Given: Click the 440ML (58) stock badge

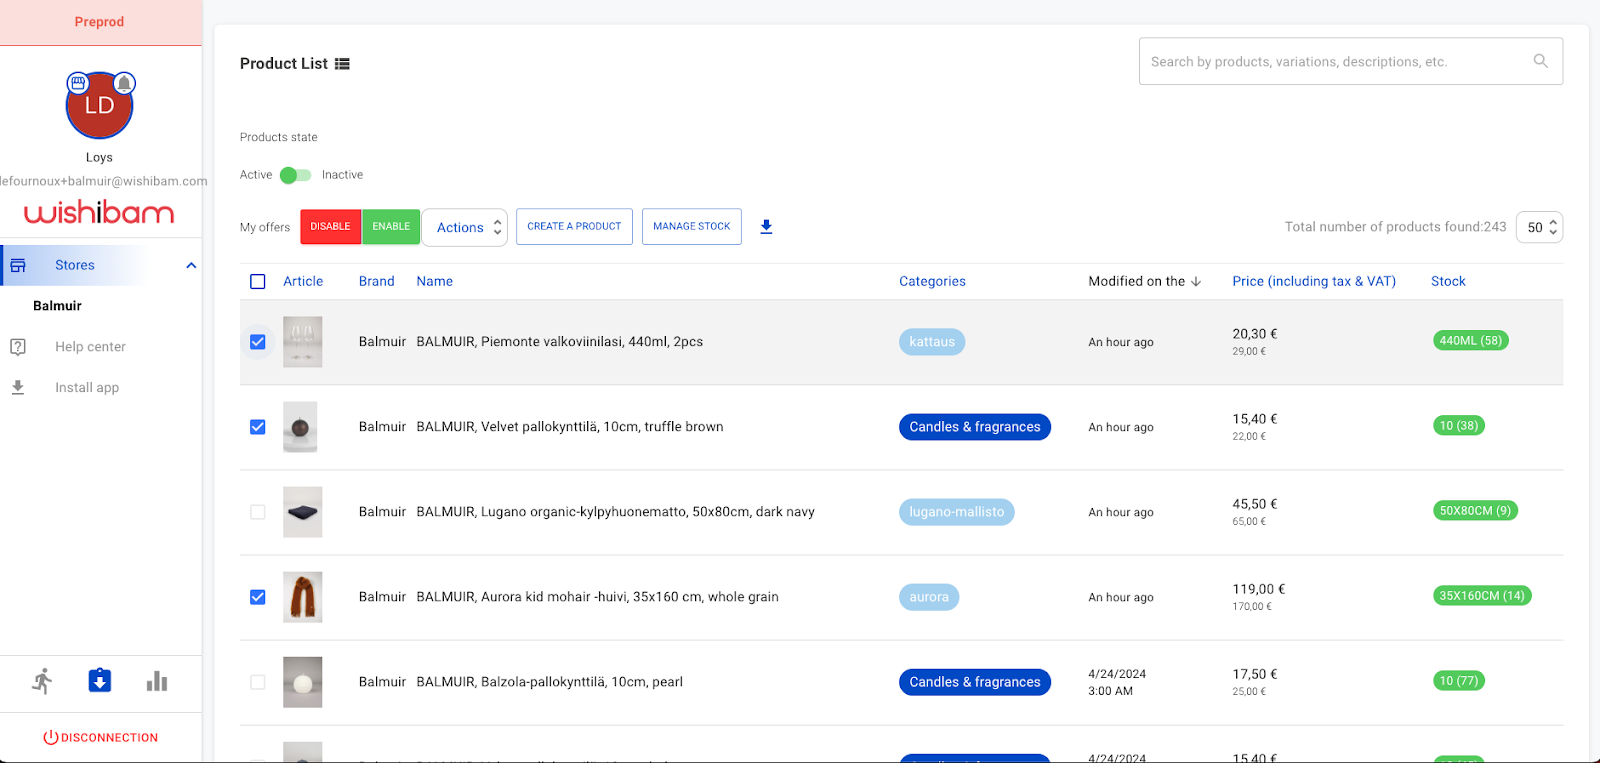Looking at the screenshot, I should (1471, 341).
